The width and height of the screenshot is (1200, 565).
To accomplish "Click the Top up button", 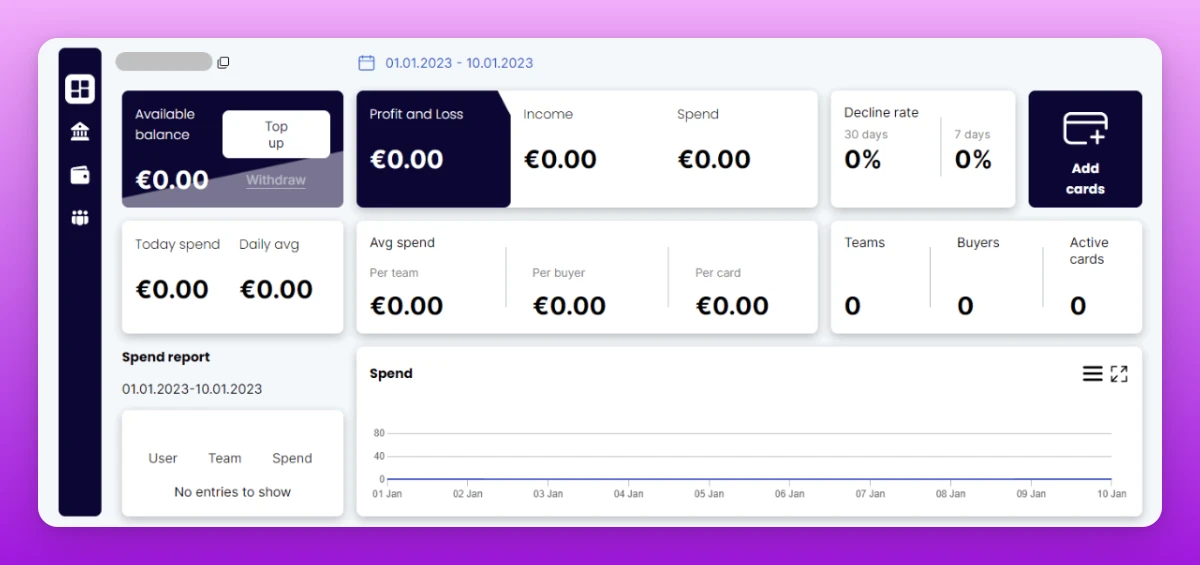I will click(x=276, y=134).
